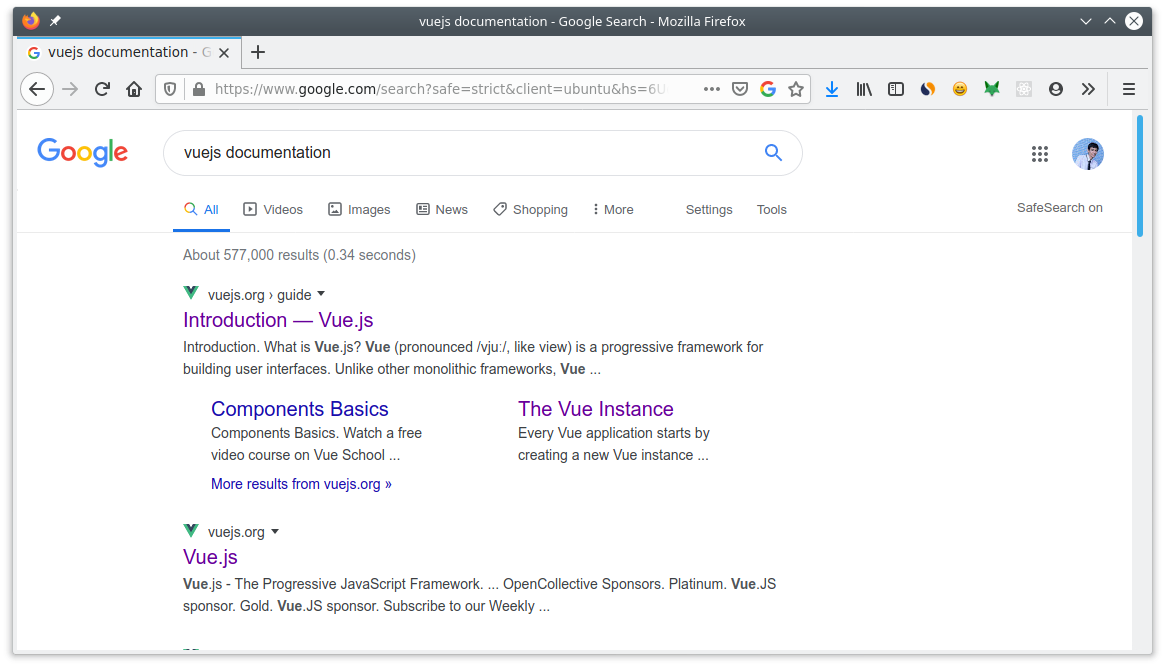Open the overflow chevron in the toolbar

pyautogui.click(x=1088, y=89)
